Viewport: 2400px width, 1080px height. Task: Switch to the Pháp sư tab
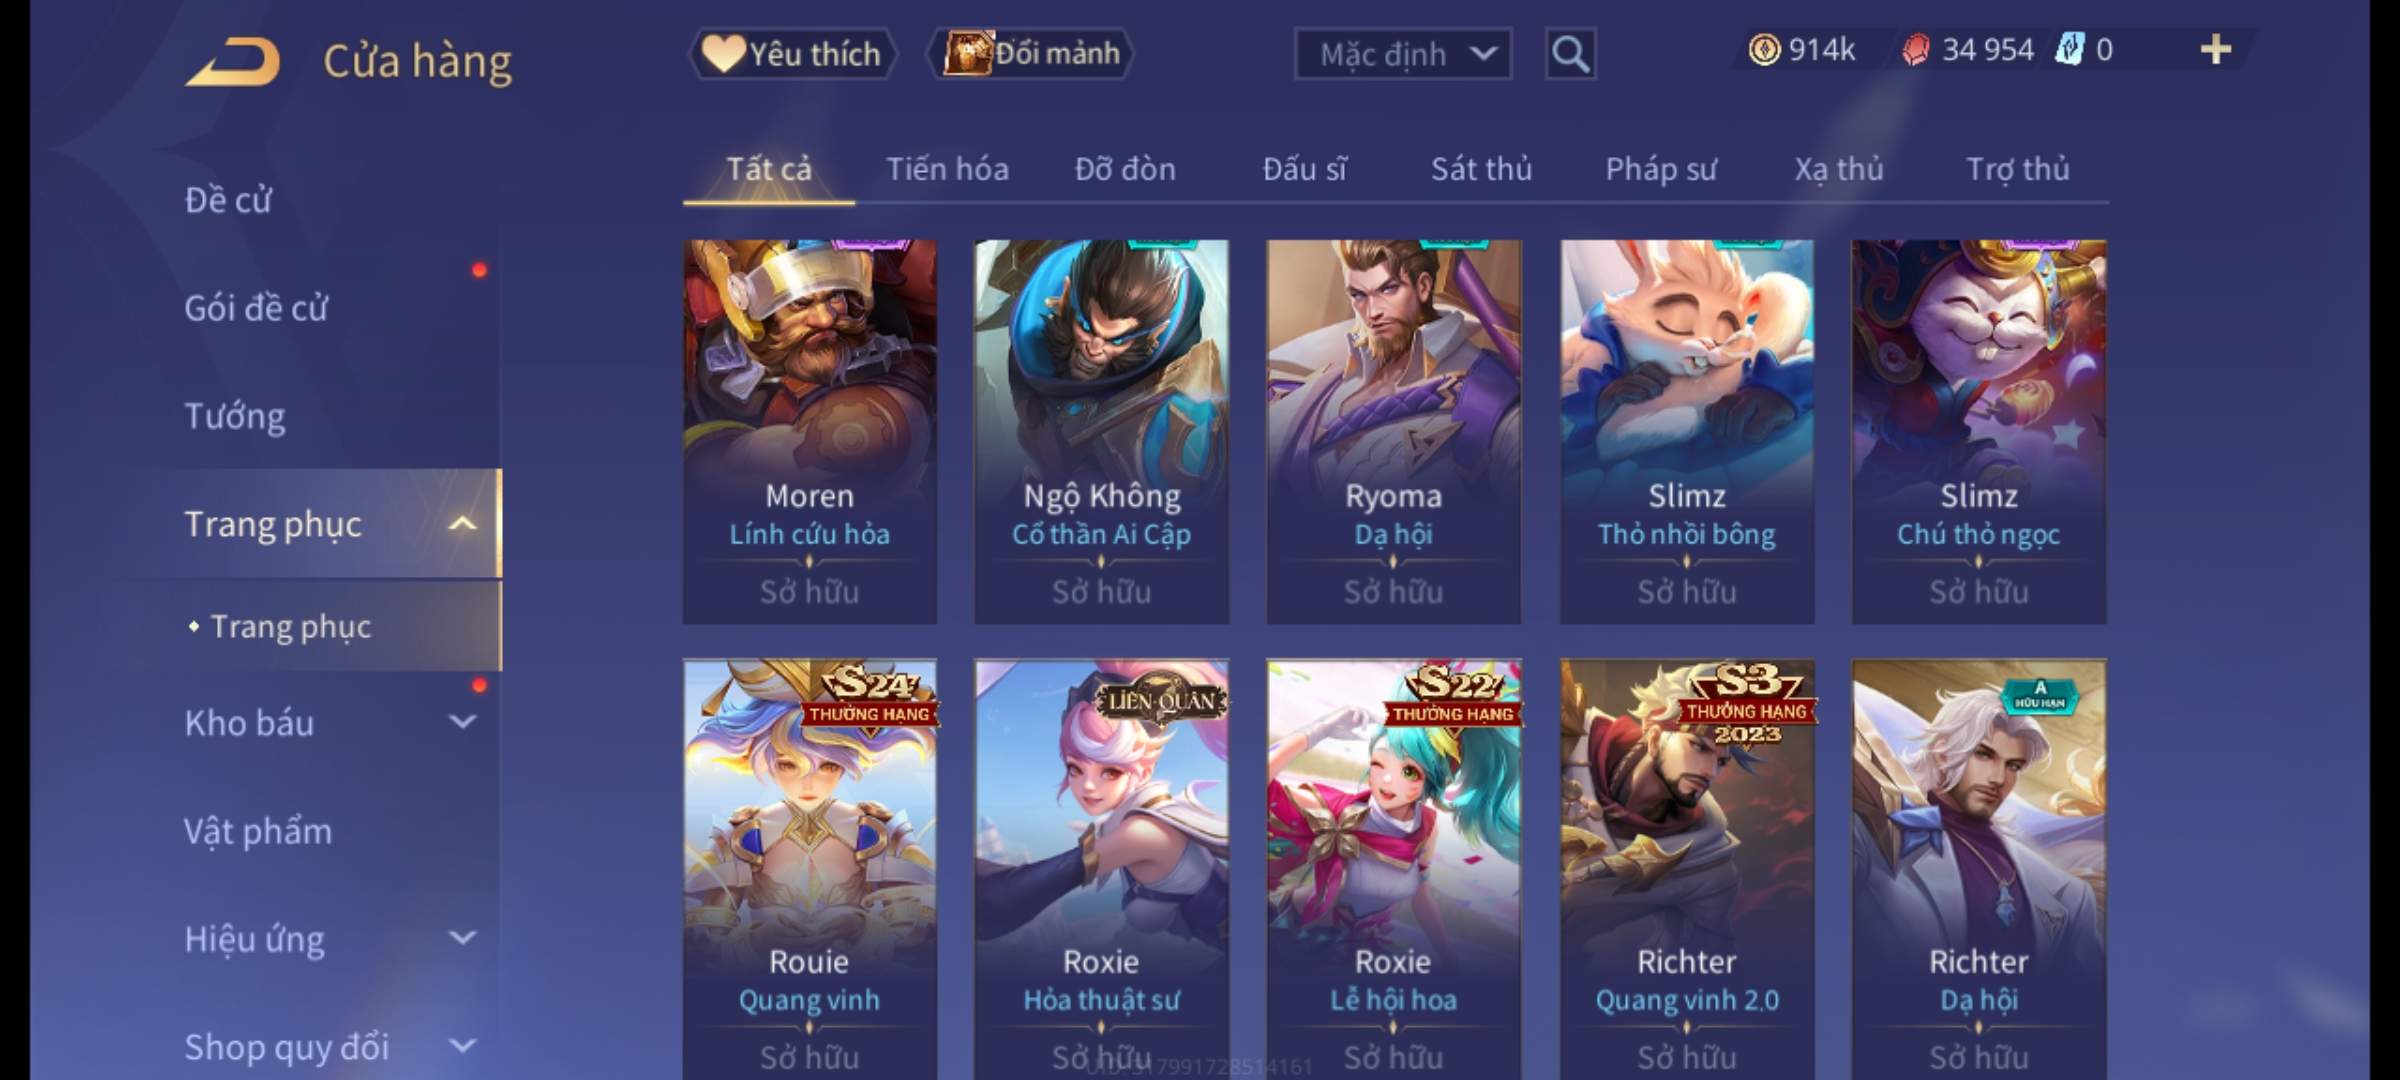coord(1661,169)
